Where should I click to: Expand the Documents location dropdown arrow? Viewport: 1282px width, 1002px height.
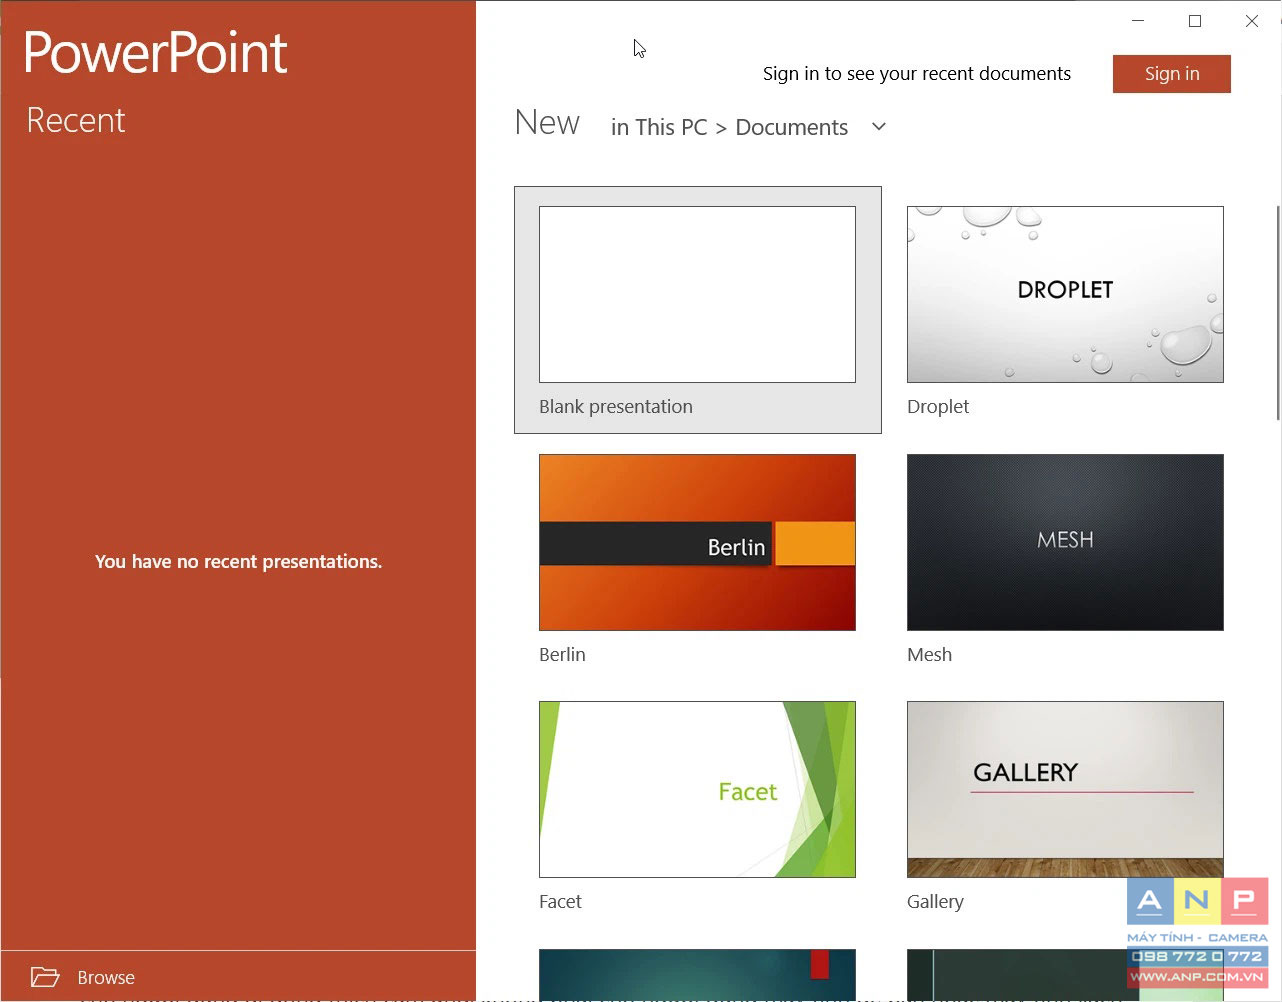pos(879,127)
